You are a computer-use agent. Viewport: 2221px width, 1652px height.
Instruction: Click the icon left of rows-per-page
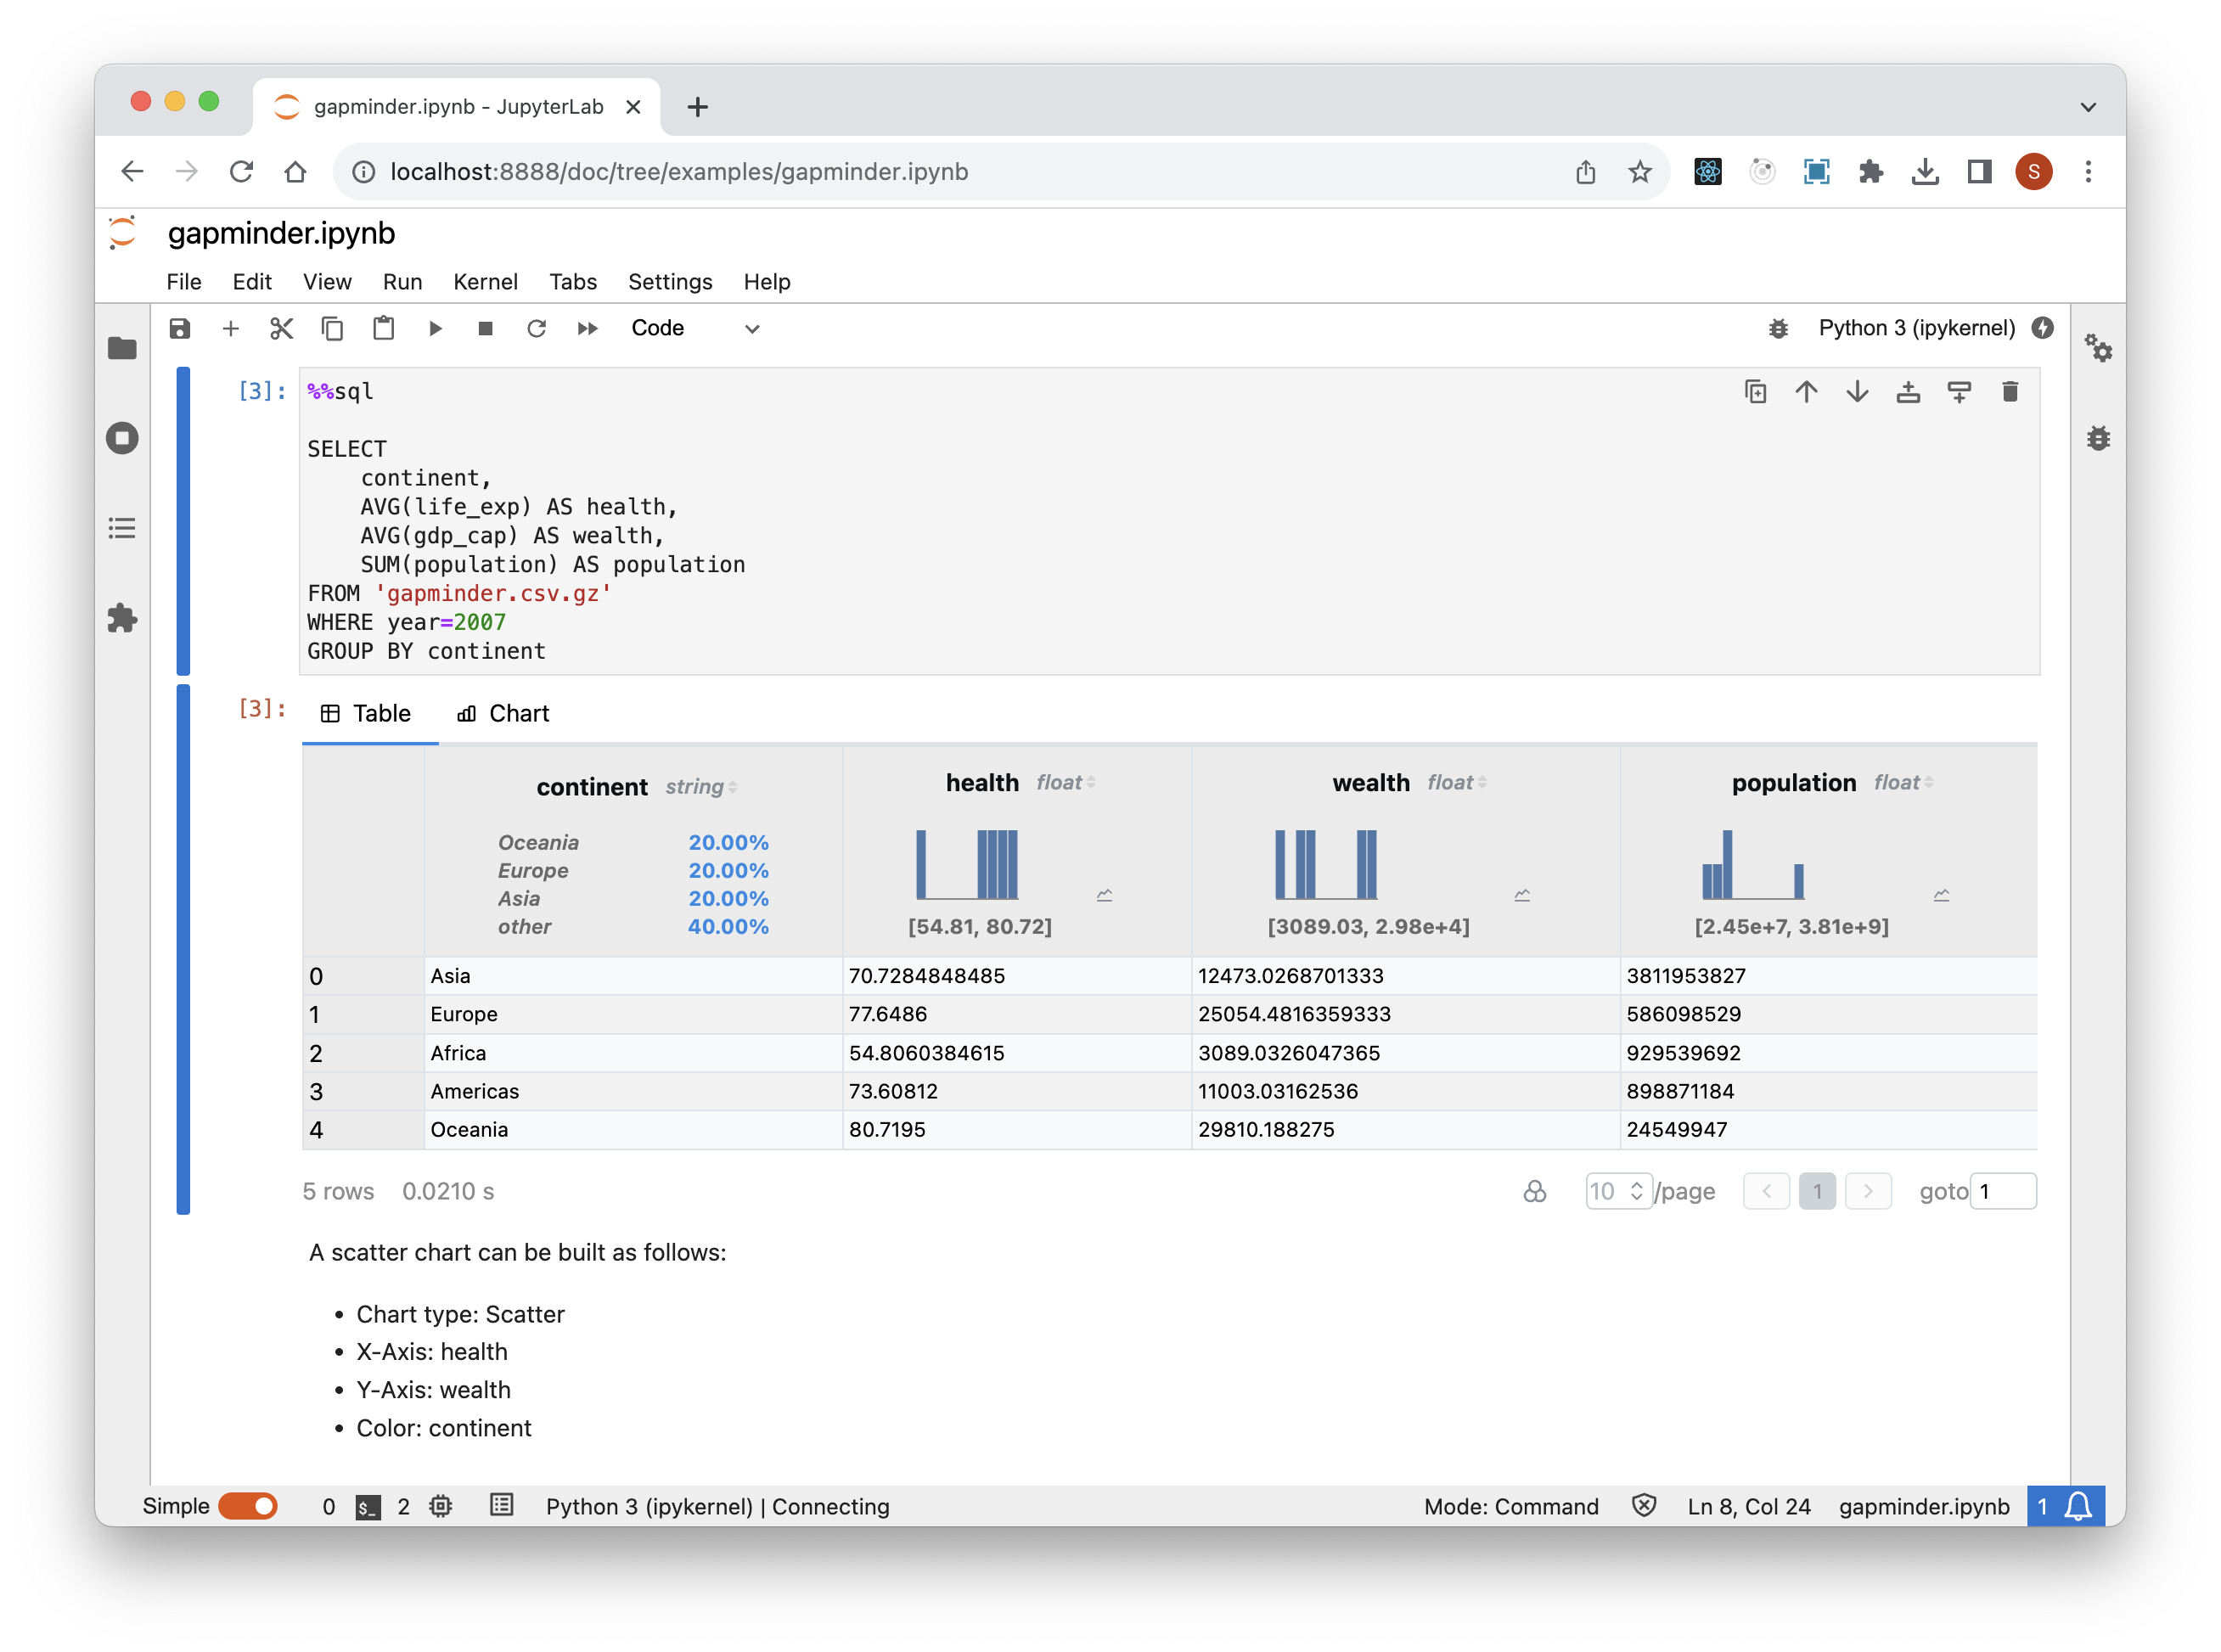pyautogui.click(x=1535, y=1192)
